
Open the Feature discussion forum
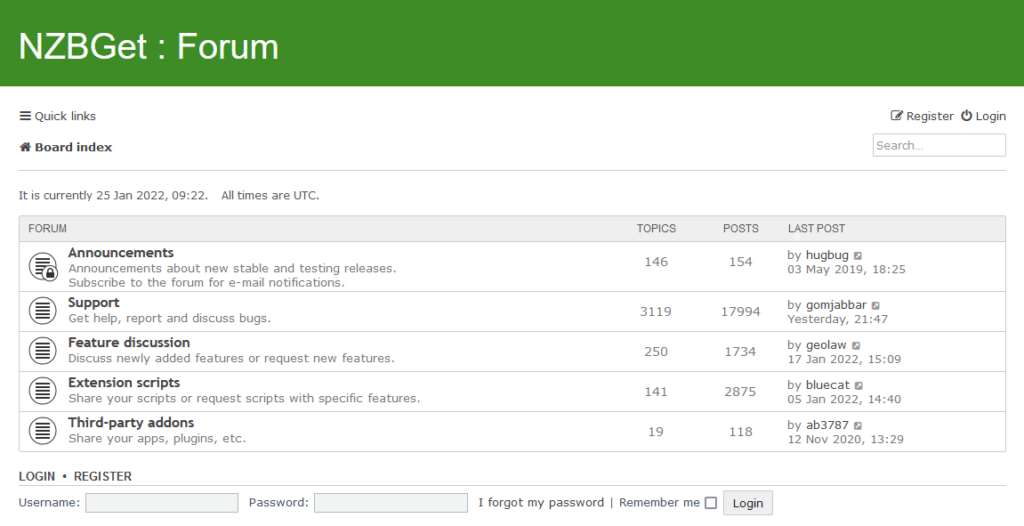click(129, 342)
